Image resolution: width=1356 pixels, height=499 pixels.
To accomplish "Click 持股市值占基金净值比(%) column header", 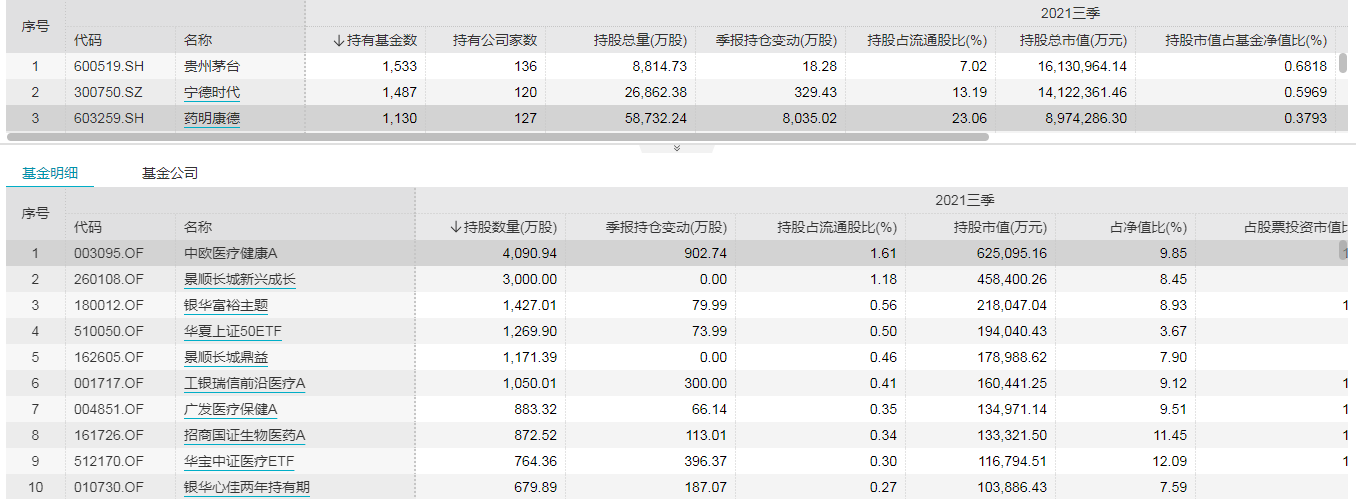I will click(1246, 40).
